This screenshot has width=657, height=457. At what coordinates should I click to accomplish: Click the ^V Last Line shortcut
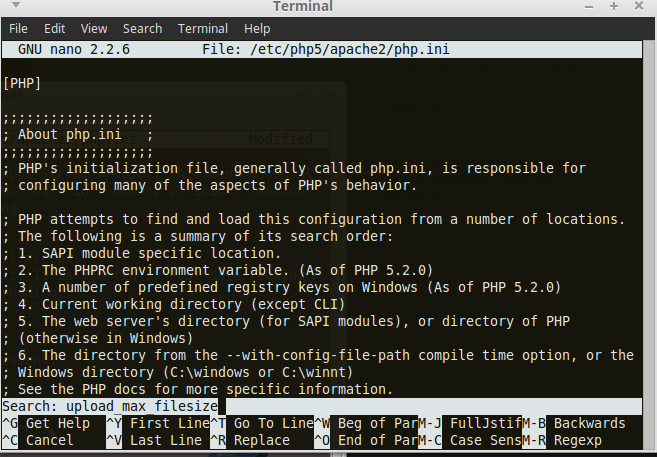coord(154,441)
